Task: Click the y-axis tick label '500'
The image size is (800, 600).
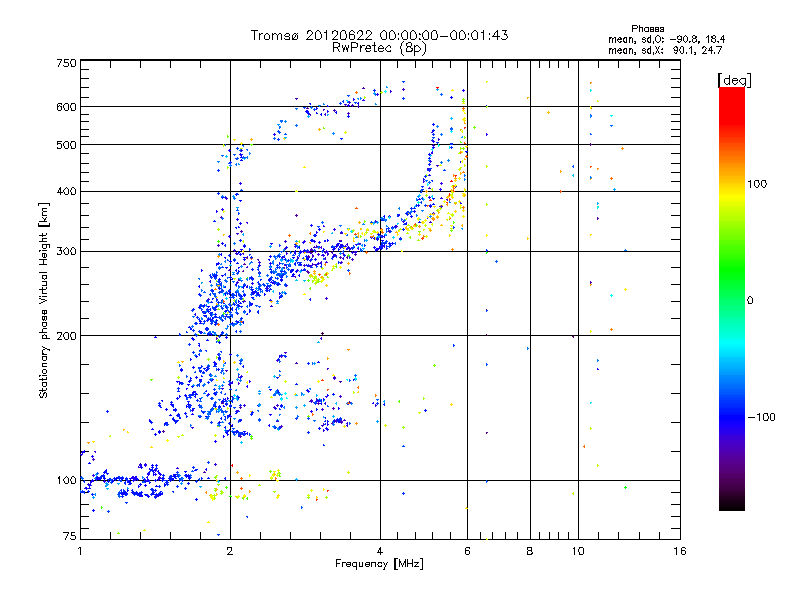Action: pyautogui.click(x=66, y=145)
